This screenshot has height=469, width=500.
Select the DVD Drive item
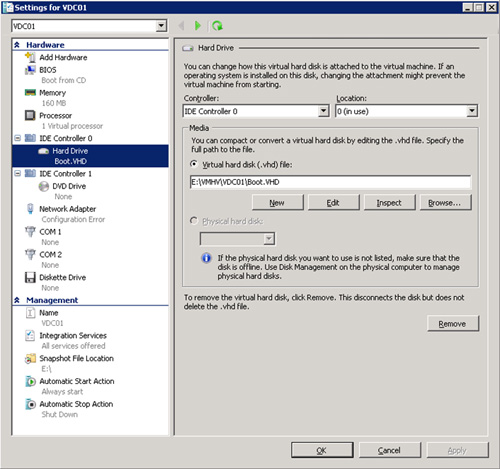click(x=69, y=186)
